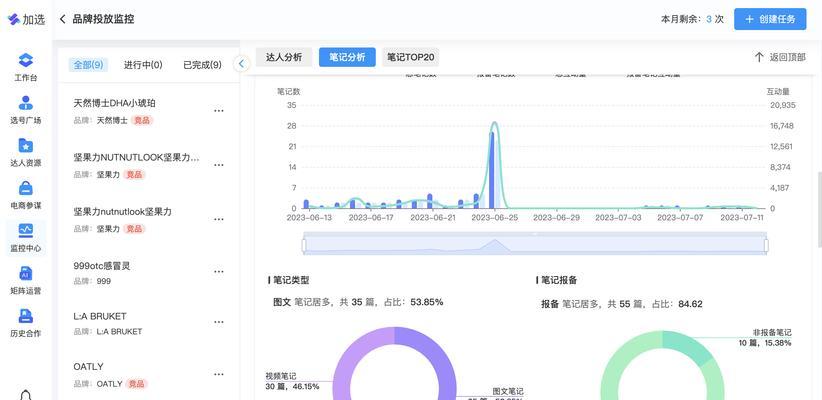Viewport: 822px width, 400px height.
Task: Go back with arrow beside 品牌投放监控
Action: pos(62,19)
